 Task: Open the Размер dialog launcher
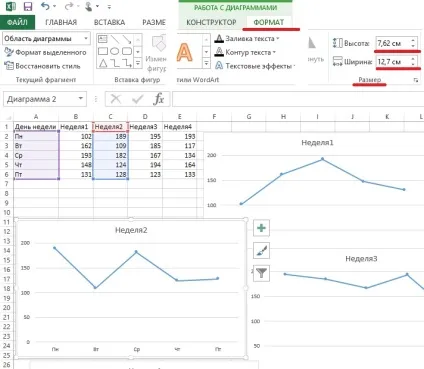(x=416, y=80)
